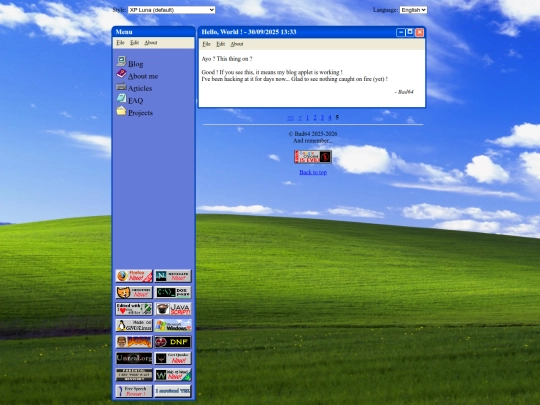Go to previous page with < link
This screenshot has height=405, width=540.
300,118
